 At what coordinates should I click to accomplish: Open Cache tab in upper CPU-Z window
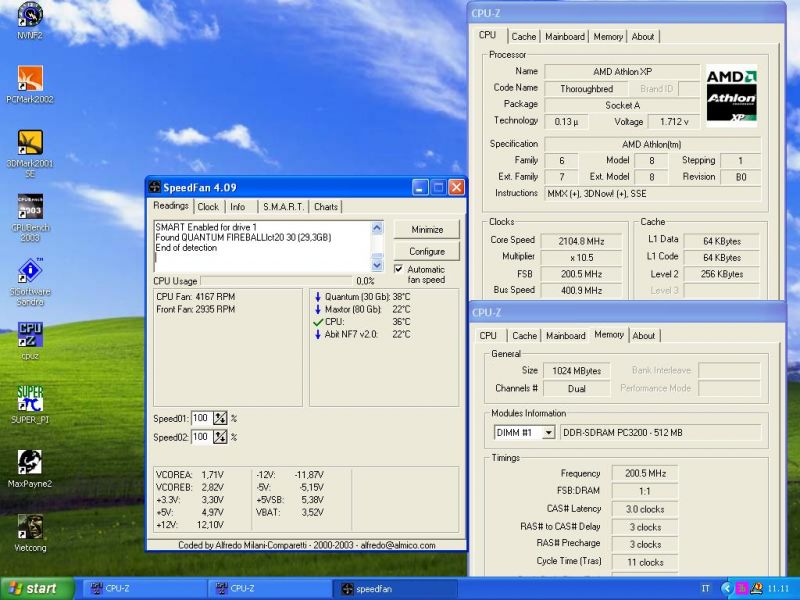pos(524,37)
